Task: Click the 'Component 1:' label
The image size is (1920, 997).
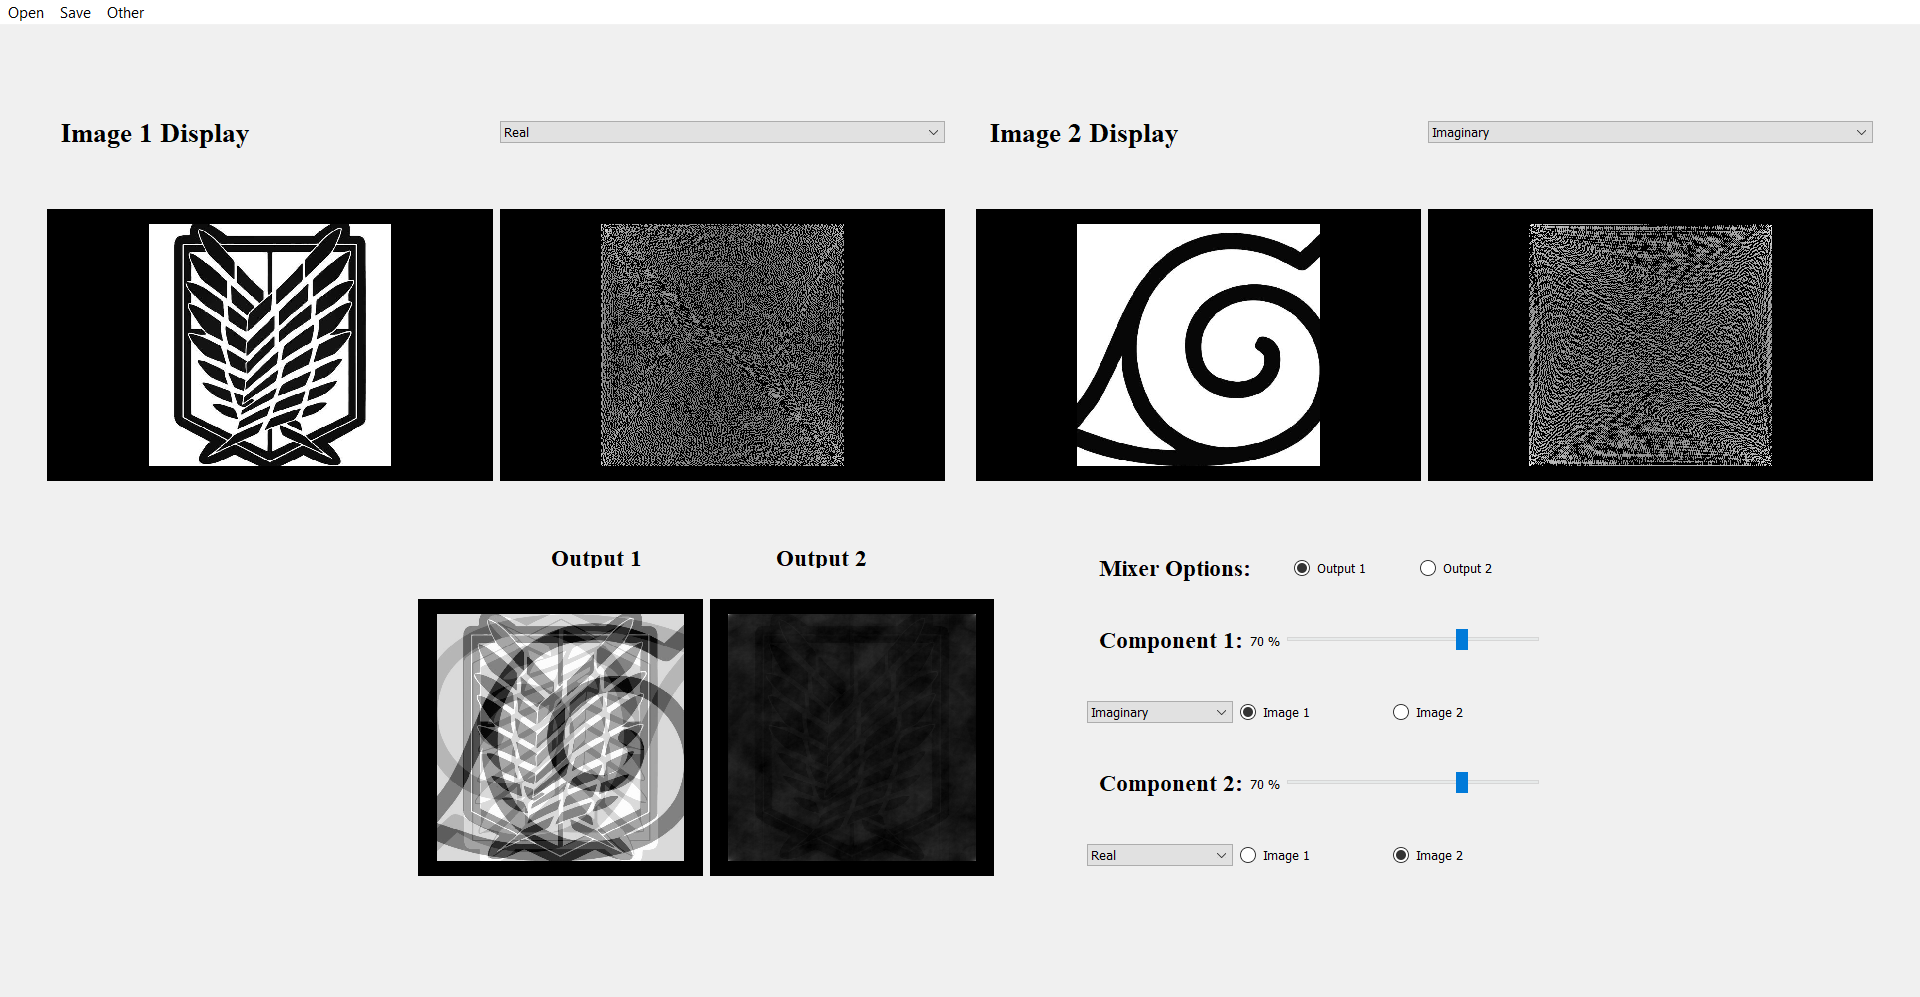Action: (1171, 641)
